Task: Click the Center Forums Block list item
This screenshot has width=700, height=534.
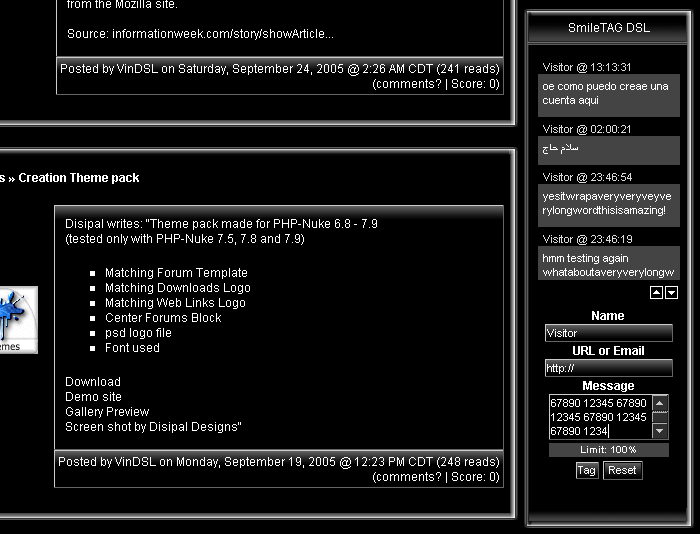Action: [163, 318]
